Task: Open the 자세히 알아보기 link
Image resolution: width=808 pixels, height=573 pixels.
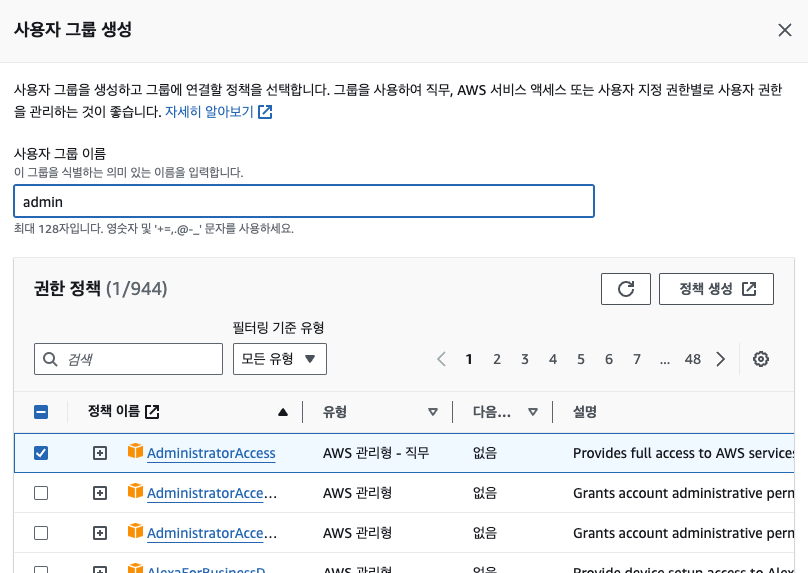Action: point(218,111)
